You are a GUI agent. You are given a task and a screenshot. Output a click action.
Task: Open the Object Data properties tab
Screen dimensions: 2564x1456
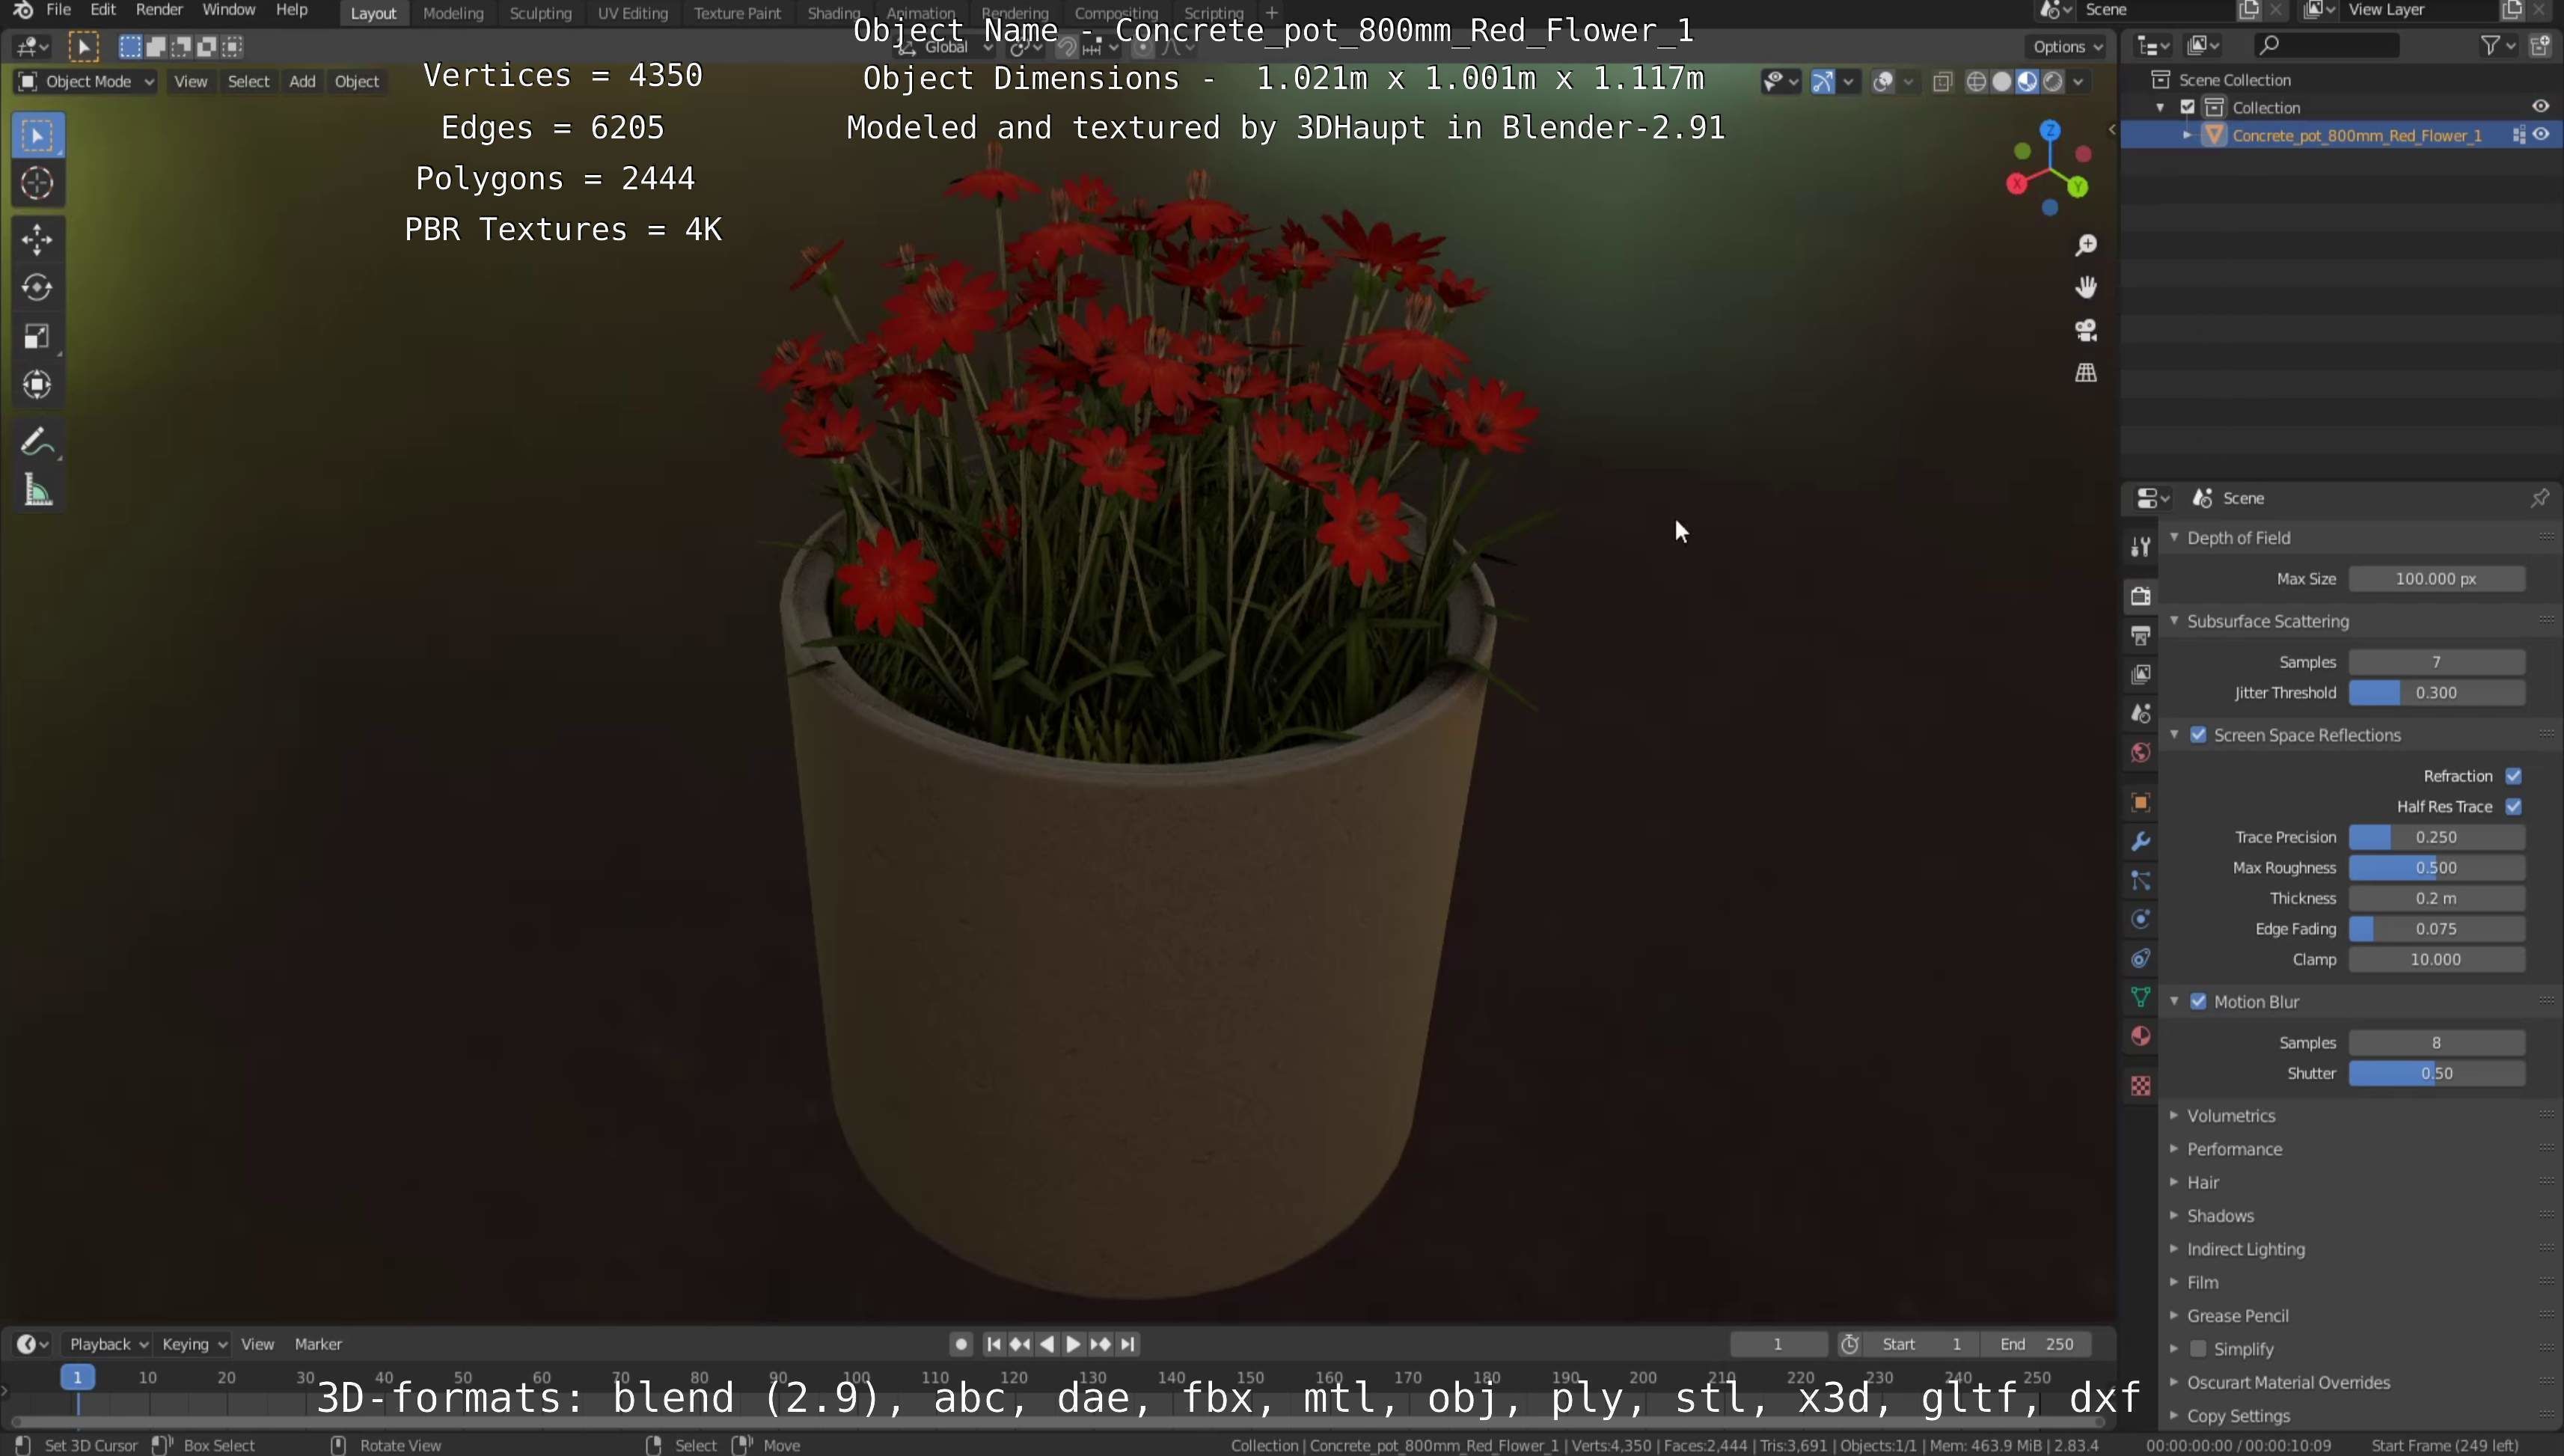click(x=2140, y=997)
